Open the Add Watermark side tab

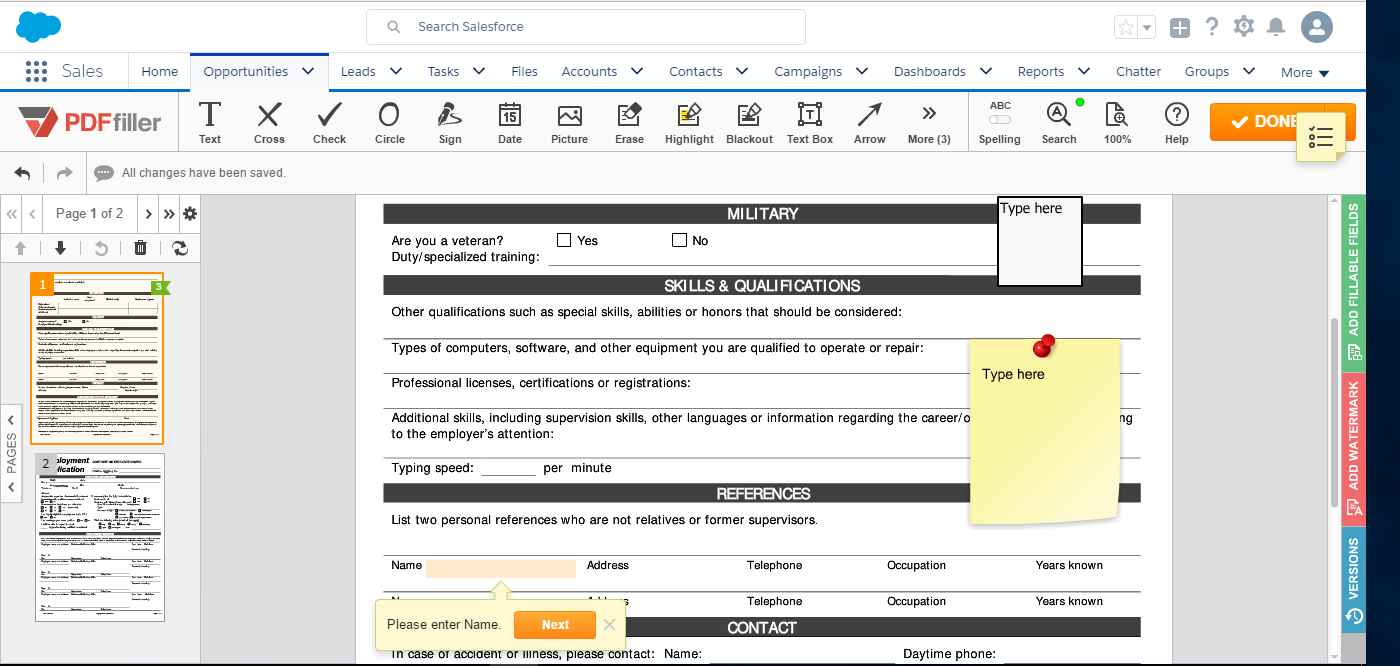(1354, 450)
